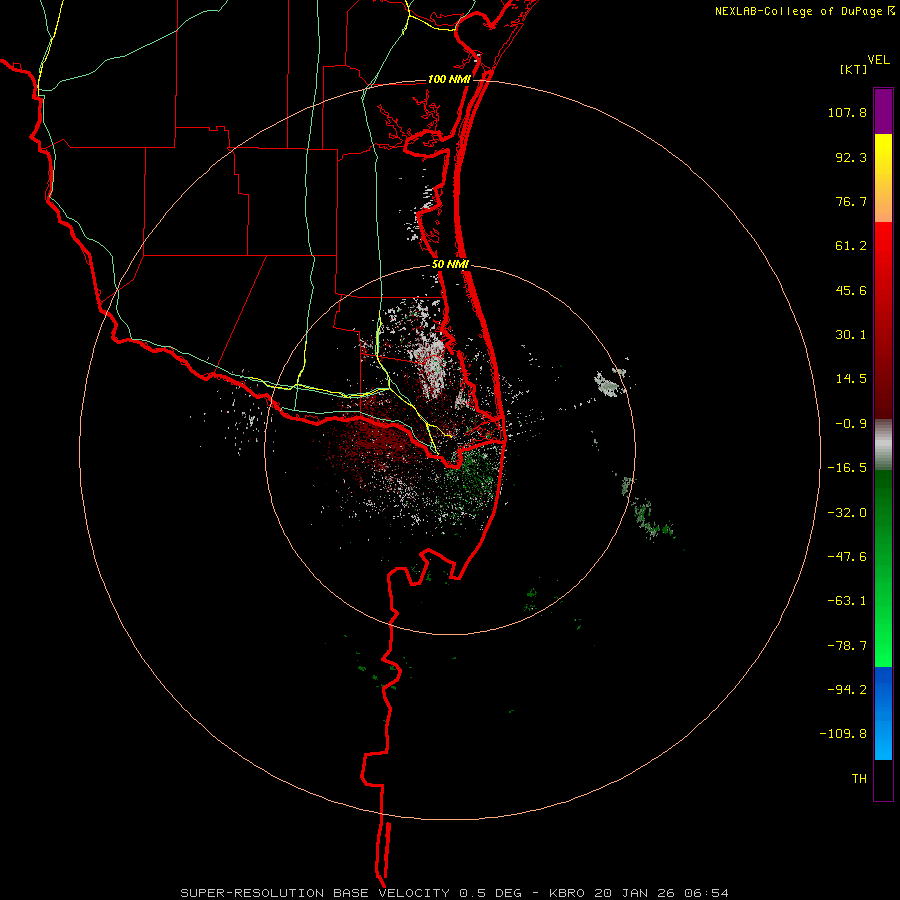
Task: Click the 45.6 velocity scale value
Action: (851, 290)
